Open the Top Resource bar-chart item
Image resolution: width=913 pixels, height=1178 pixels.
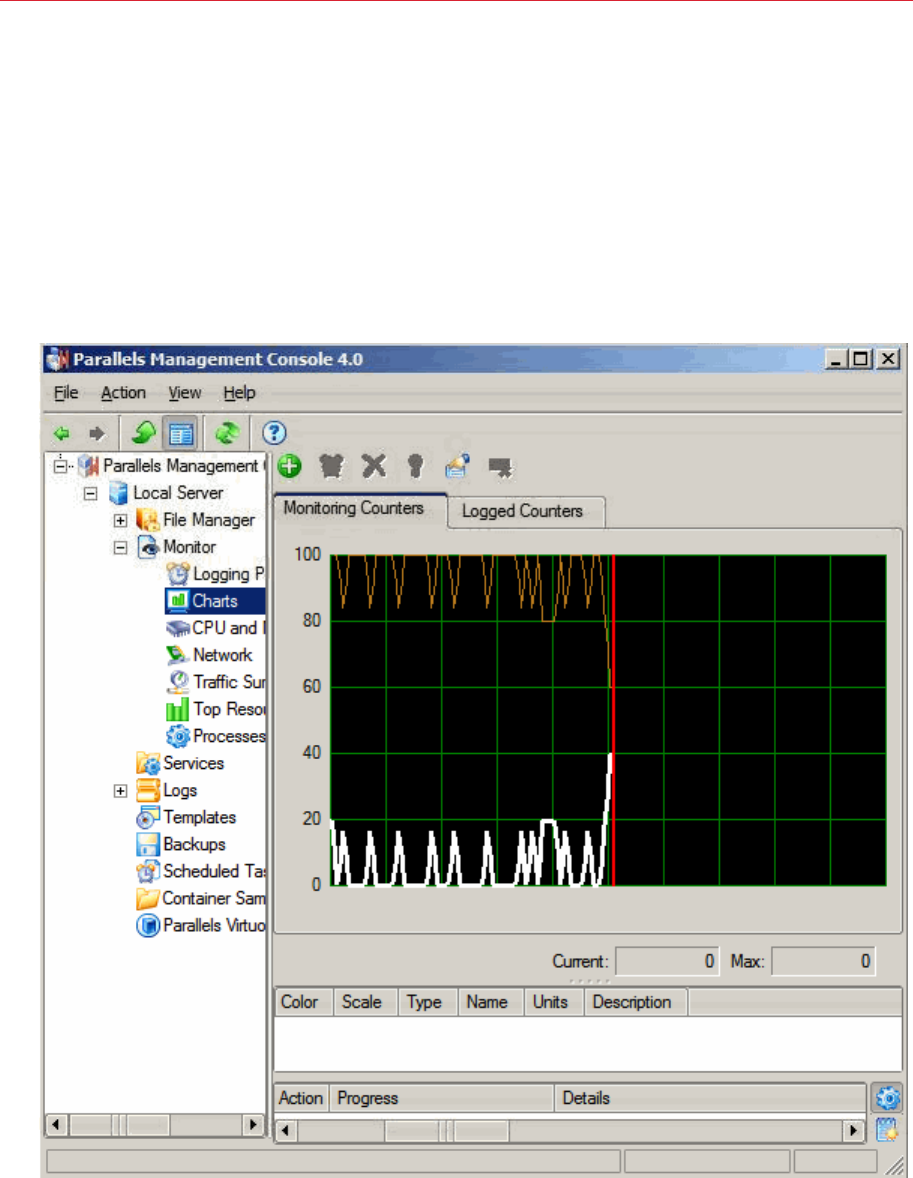pos(177,709)
